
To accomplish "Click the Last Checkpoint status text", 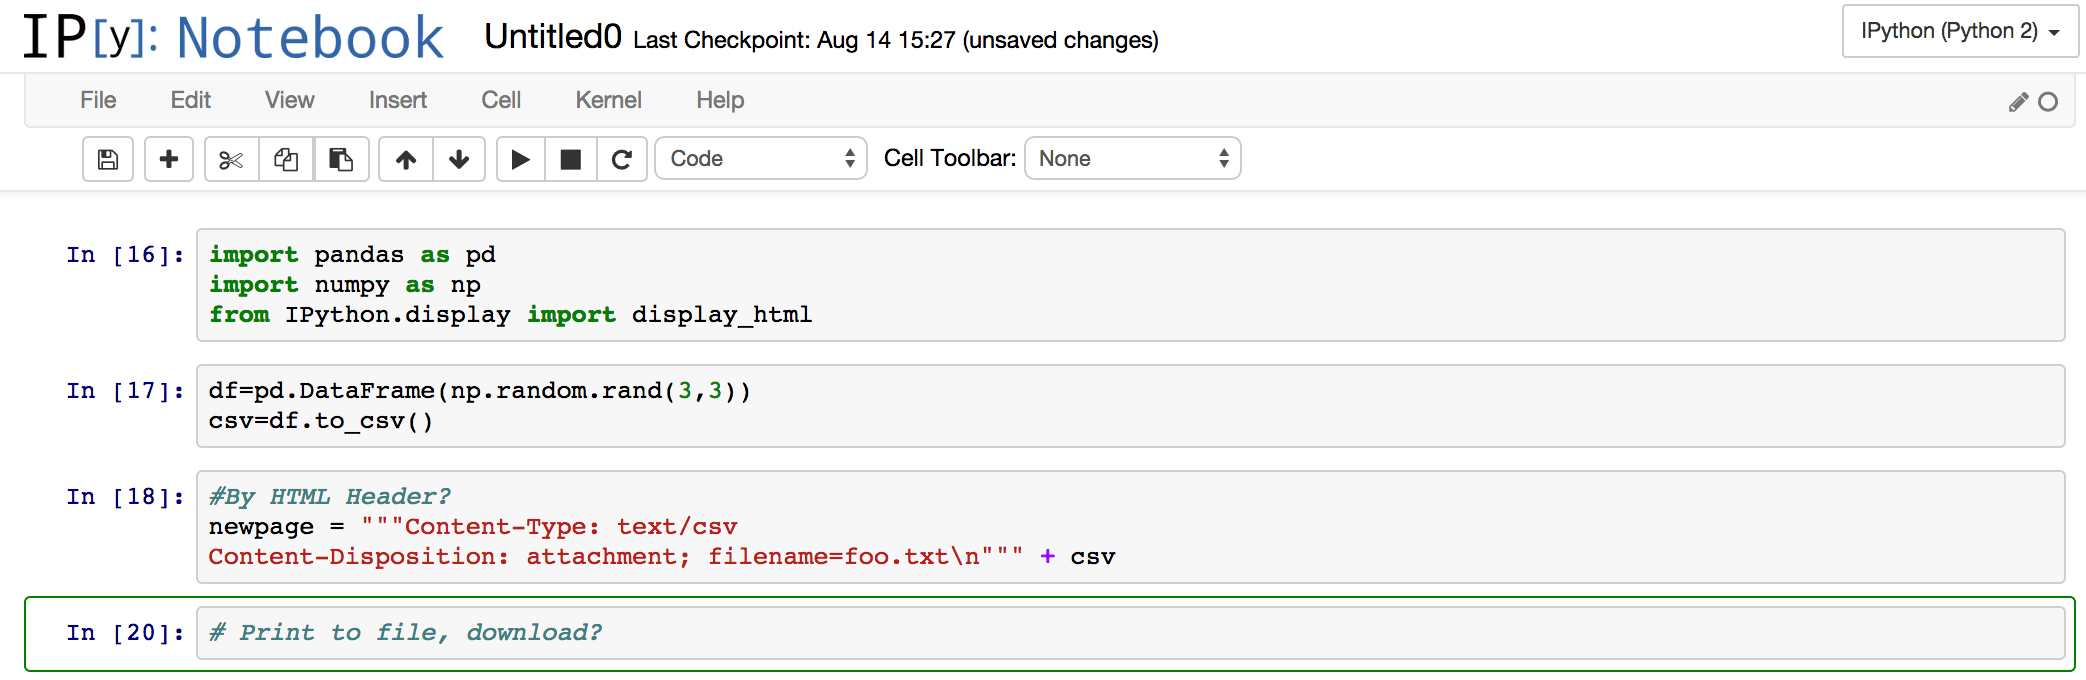I will point(896,40).
